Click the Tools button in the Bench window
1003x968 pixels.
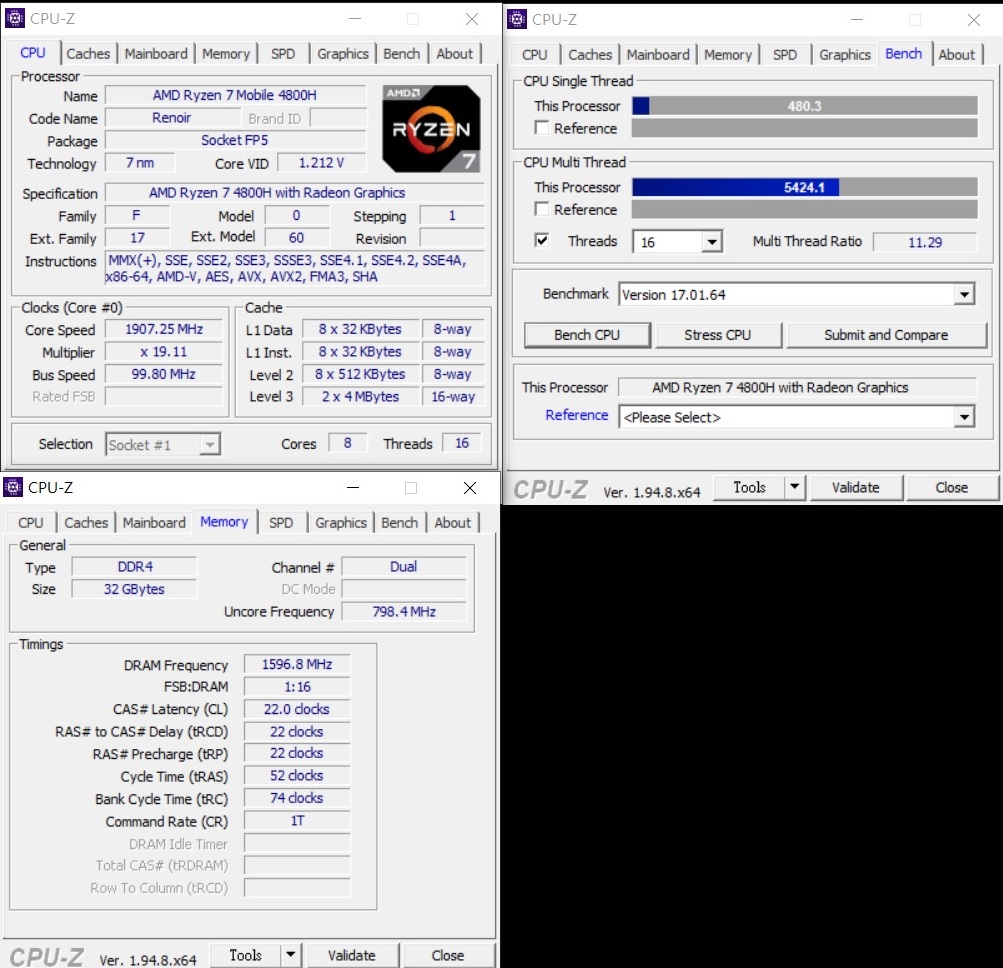point(749,487)
